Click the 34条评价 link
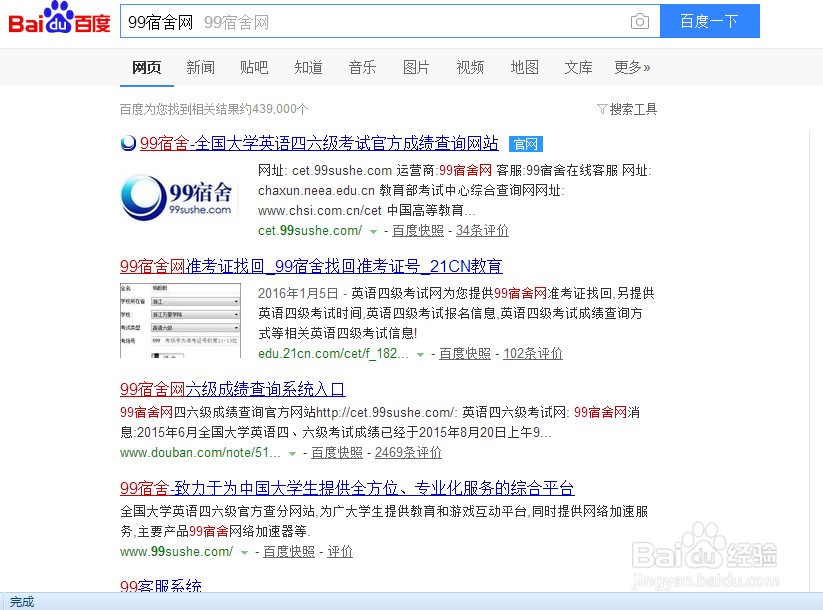This screenshot has height=610, width=823. (481, 230)
